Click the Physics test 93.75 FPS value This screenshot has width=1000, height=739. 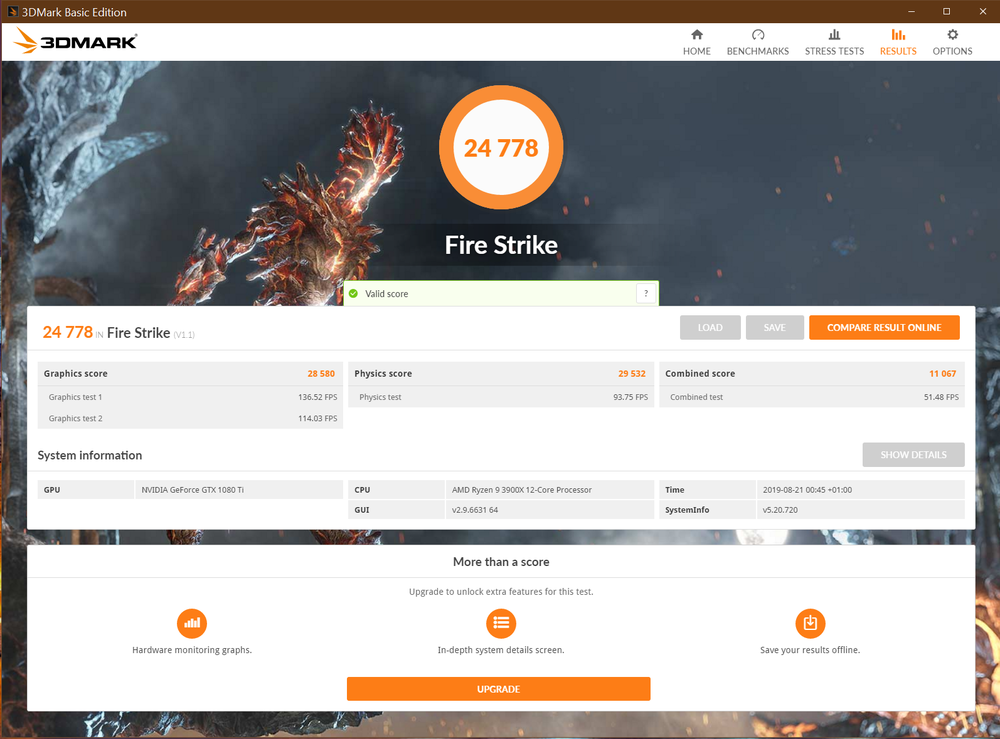[630, 397]
